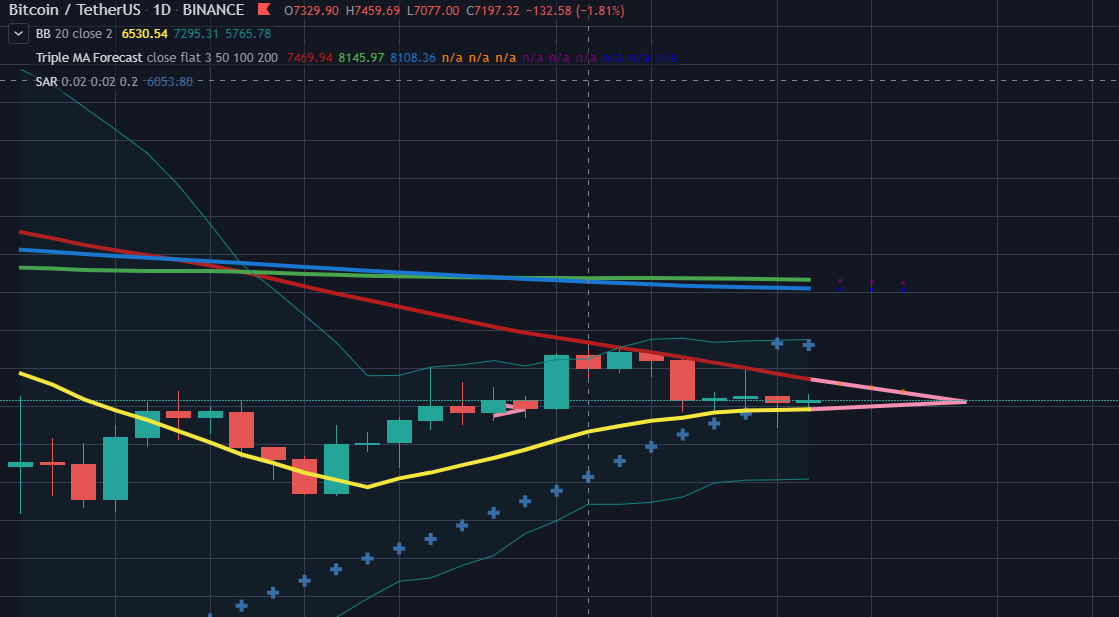Click the blue MA value 8108.36
This screenshot has height=617, width=1119.
click(412, 58)
